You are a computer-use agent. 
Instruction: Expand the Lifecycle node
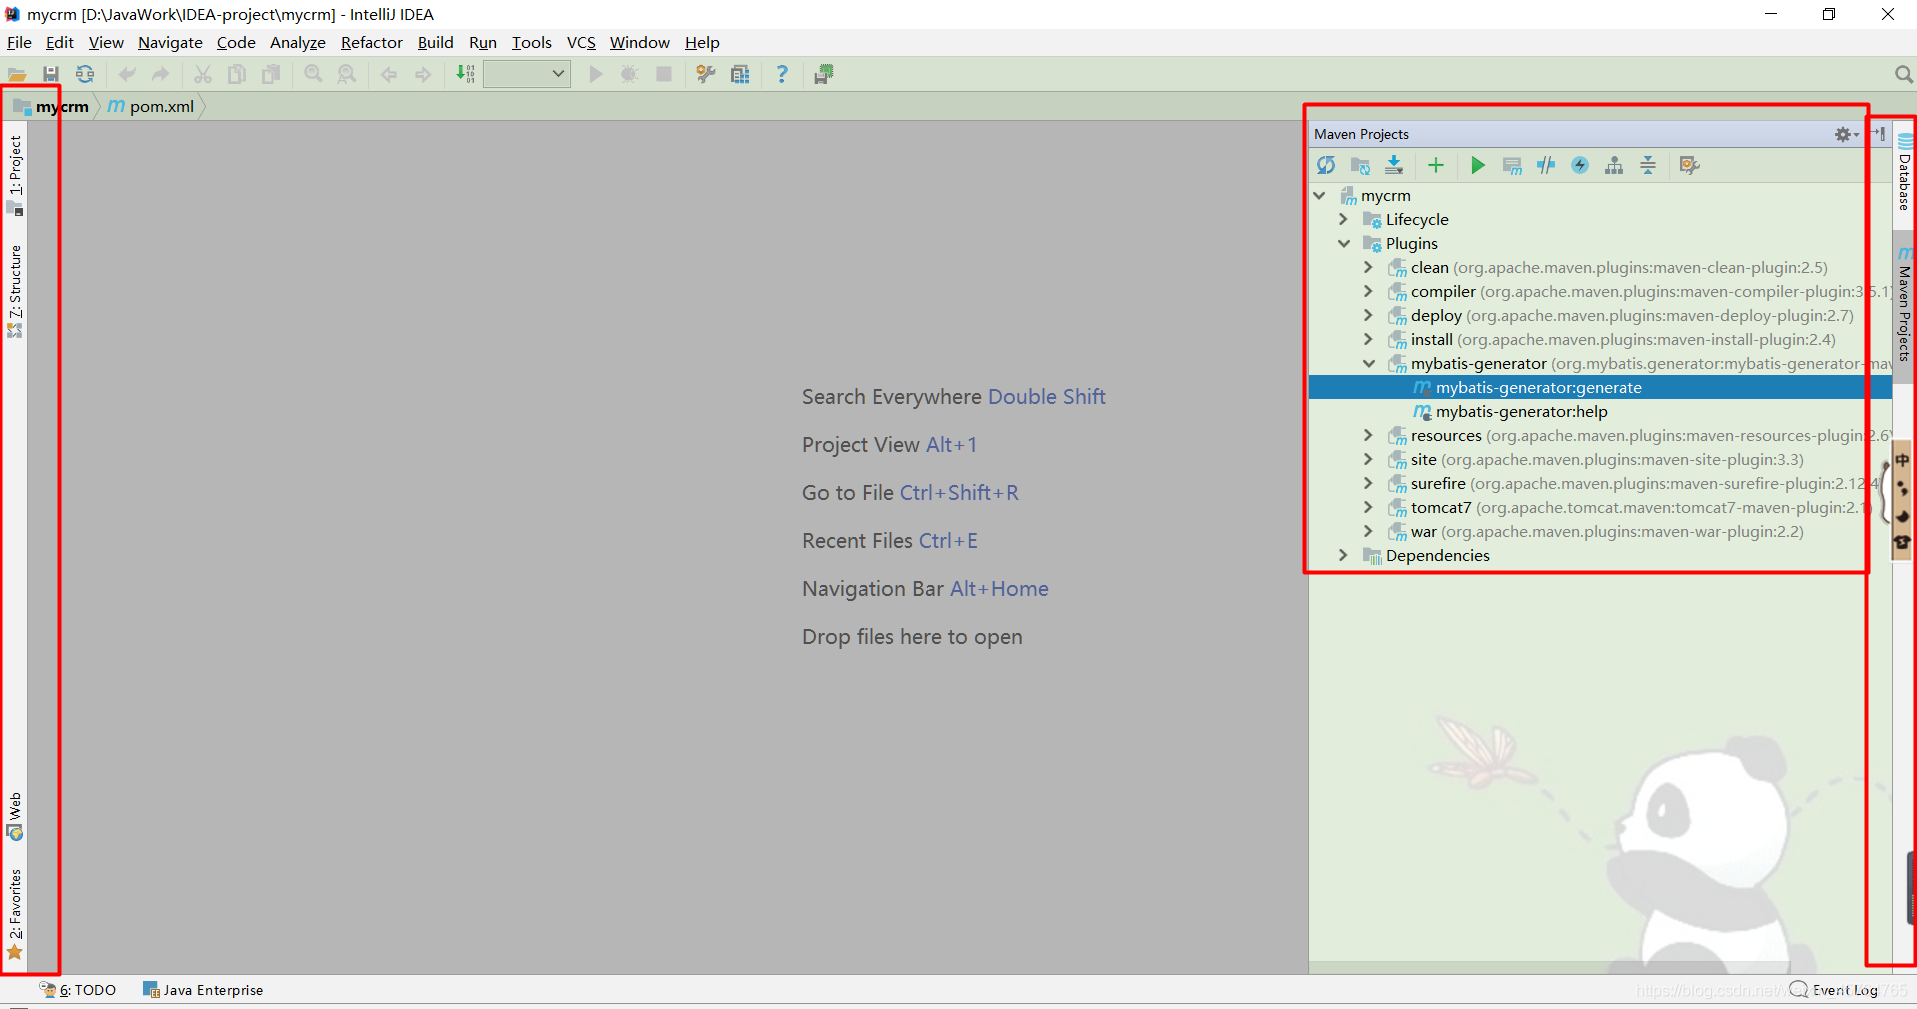[x=1344, y=219]
